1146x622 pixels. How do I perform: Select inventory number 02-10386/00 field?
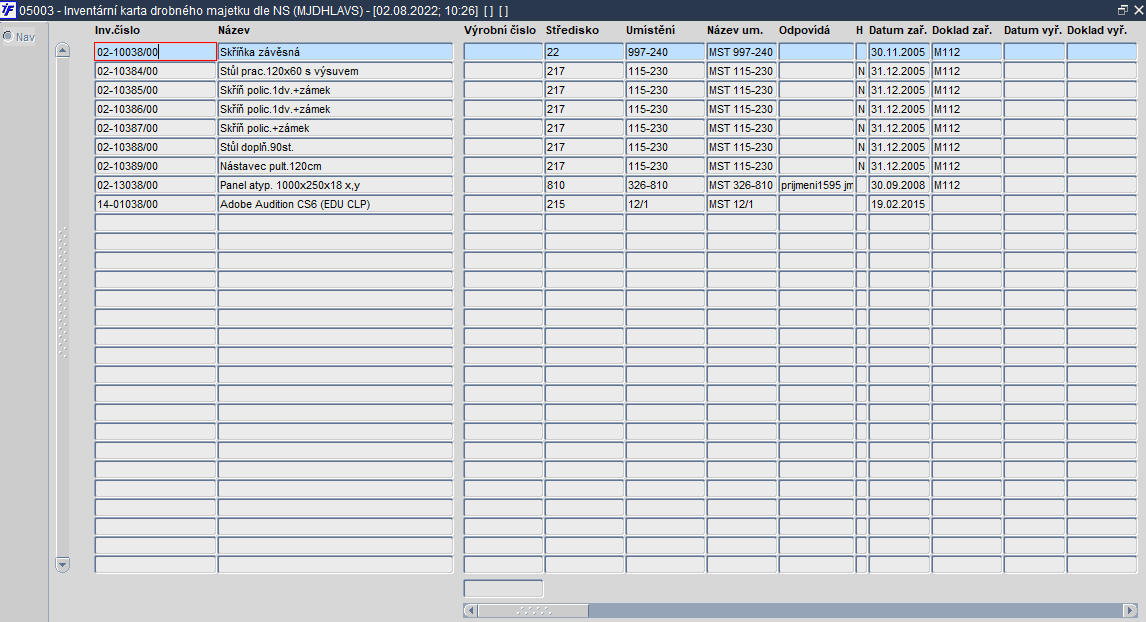click(156, 109)
